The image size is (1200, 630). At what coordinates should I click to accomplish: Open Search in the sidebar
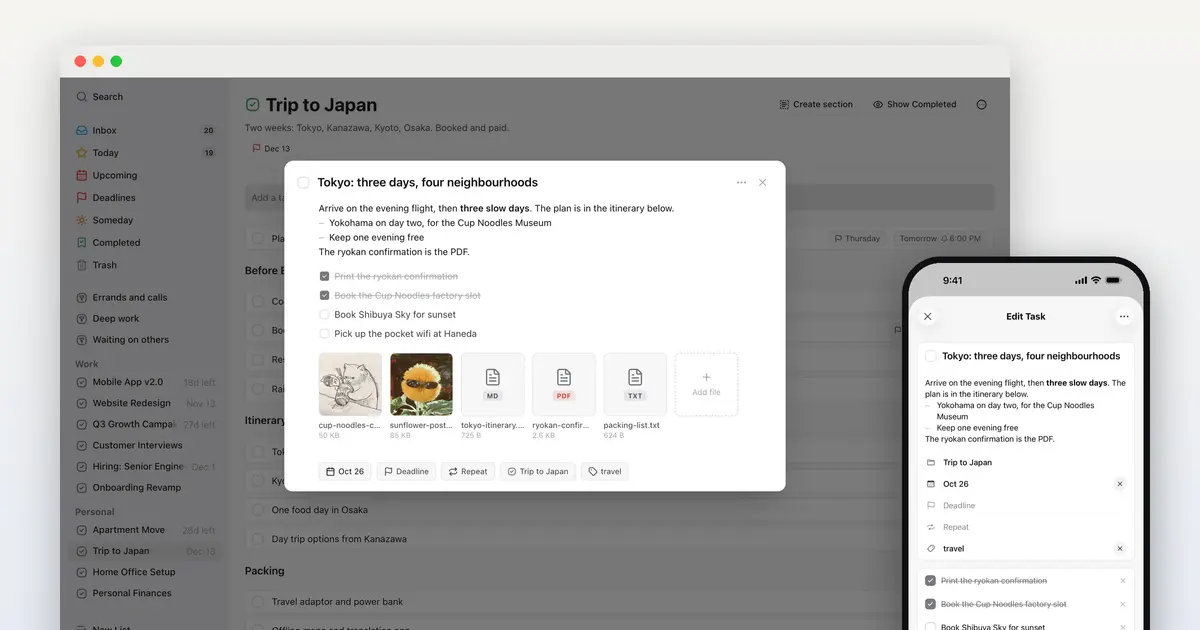coord(100,97)
